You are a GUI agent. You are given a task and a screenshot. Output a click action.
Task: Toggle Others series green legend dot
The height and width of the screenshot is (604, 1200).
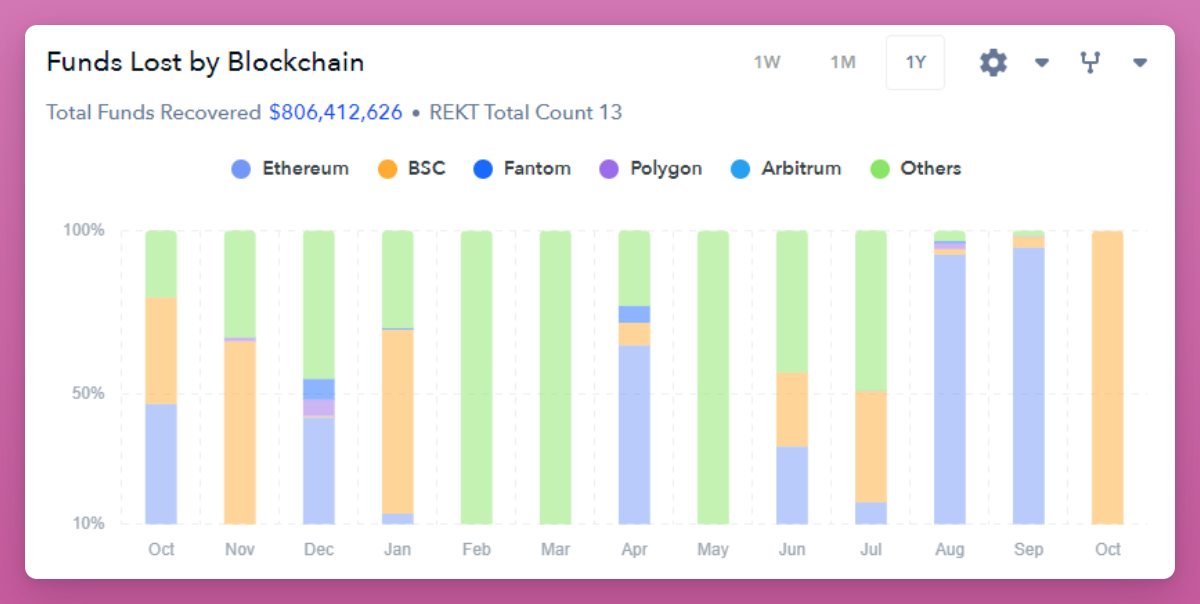pos(880,169)
